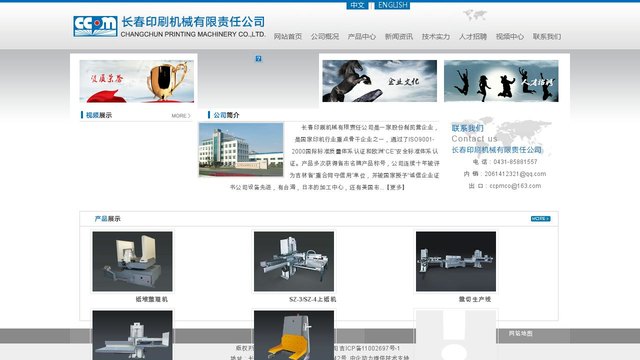640x360 pixels.
Task: Select 技术实力 in the navigation menu
Action: 436,36
